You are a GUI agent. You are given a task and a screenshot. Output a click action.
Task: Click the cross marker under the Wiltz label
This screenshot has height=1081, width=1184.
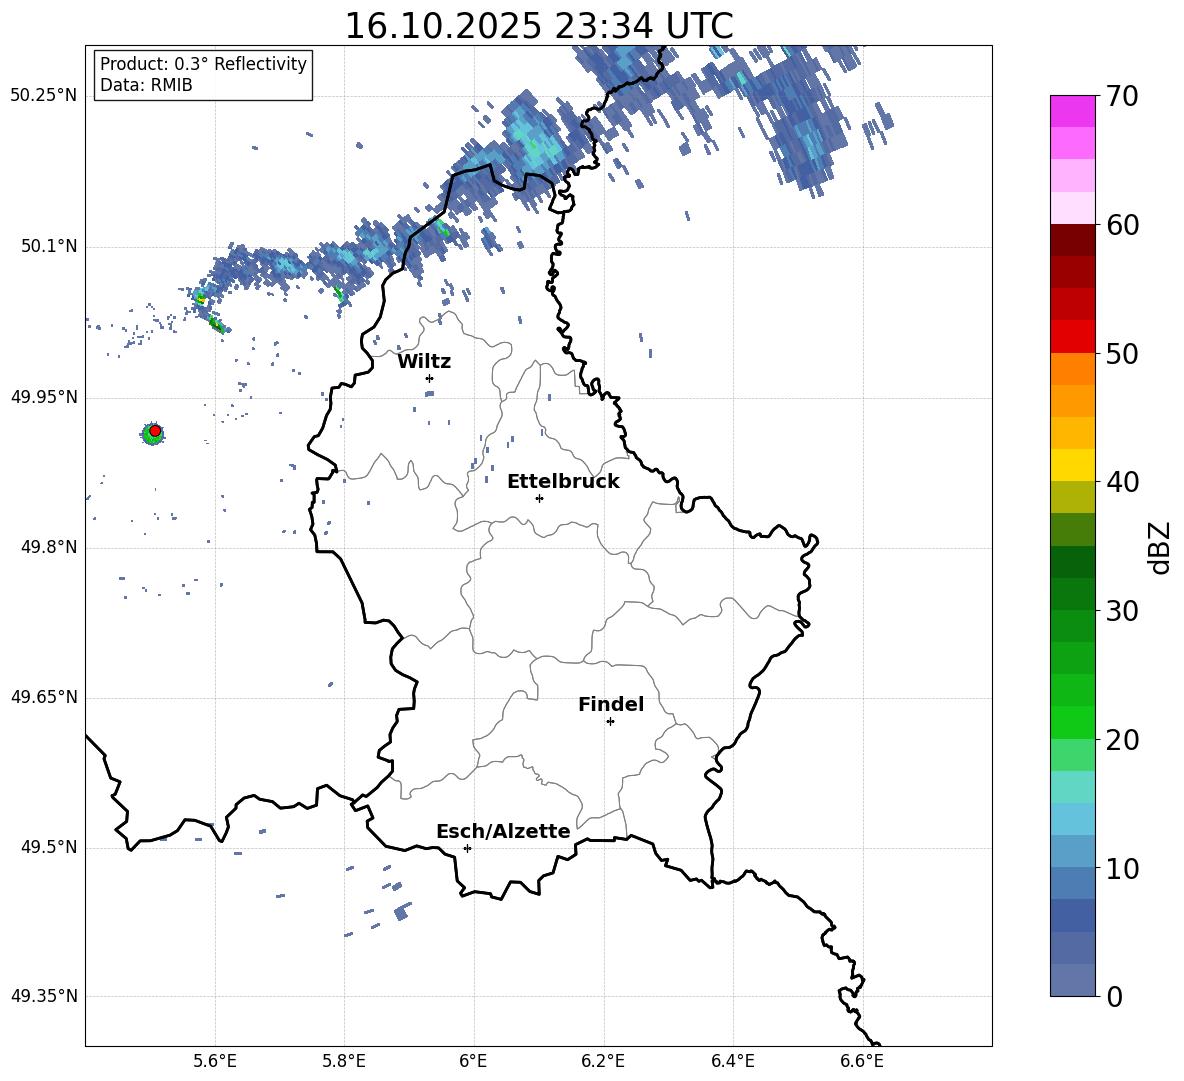[x=429, y=378]
